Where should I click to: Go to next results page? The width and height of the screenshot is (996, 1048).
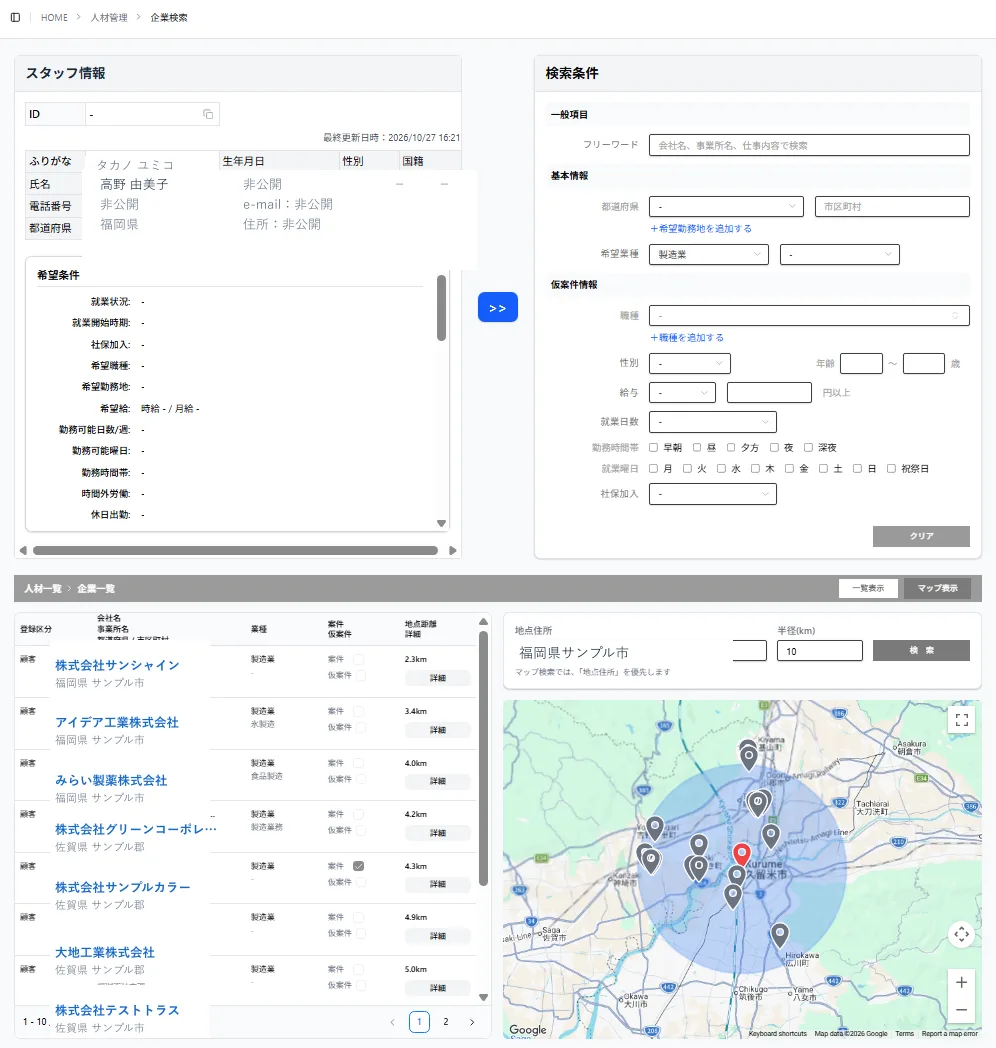[472, 1022]
